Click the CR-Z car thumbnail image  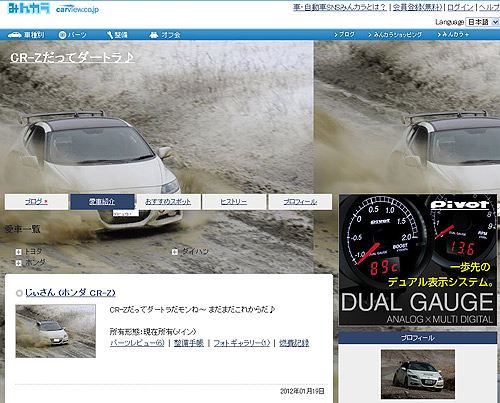[56, 331]
